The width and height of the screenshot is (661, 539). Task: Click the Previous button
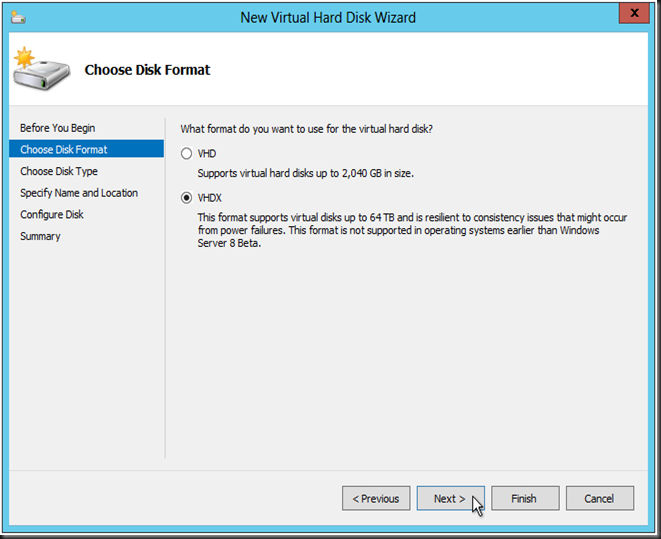coord(376,498)
